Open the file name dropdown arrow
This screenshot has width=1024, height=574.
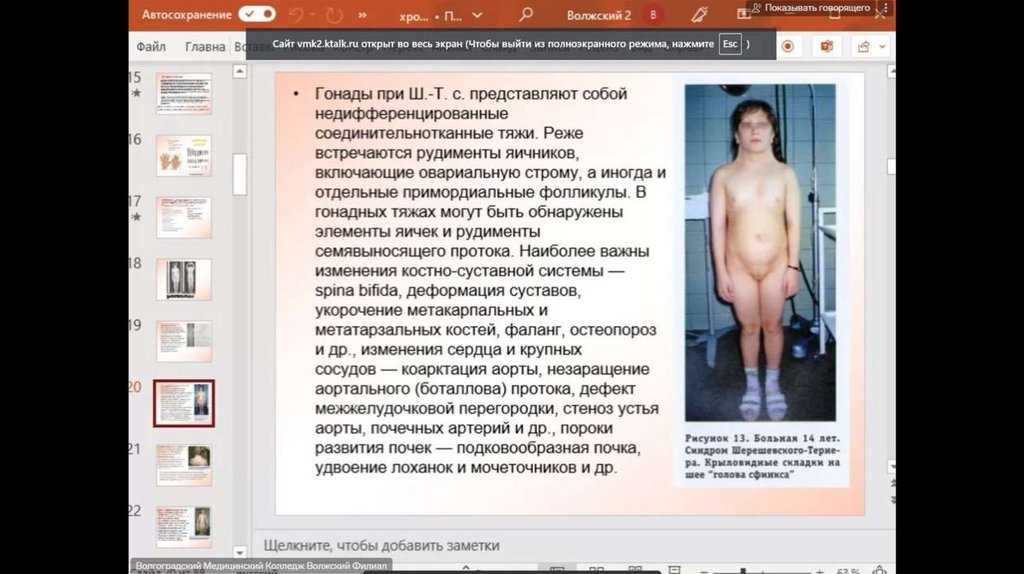[477, 16]
